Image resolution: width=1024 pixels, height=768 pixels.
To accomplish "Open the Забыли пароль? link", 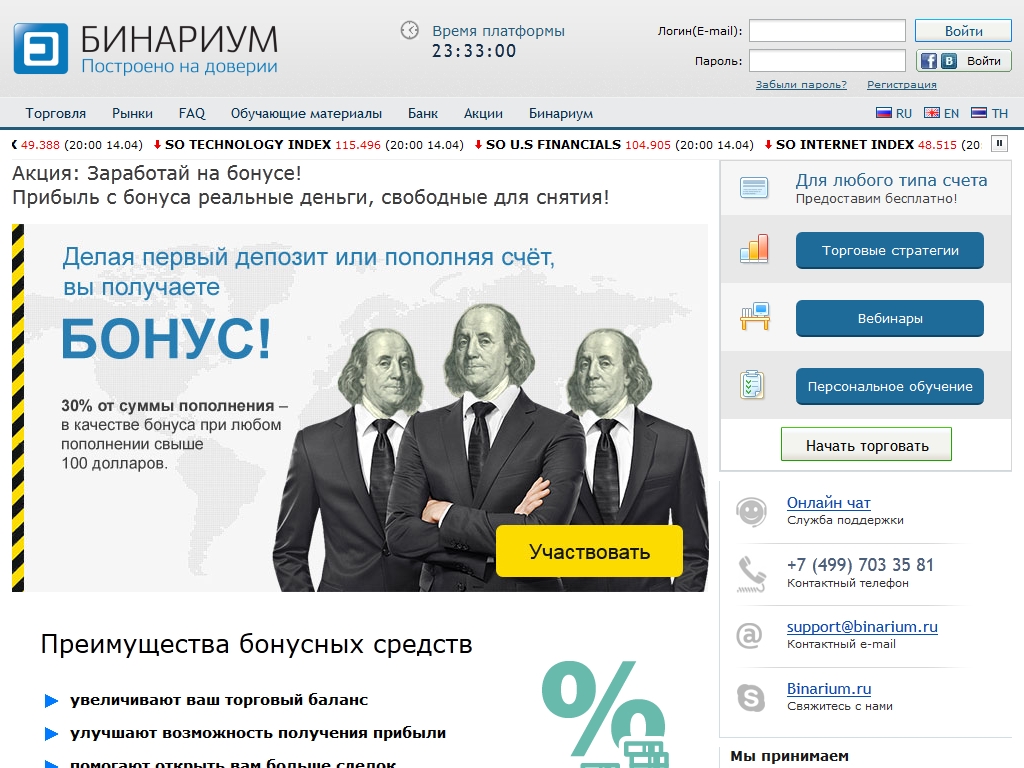I will [x=801, y=84].
